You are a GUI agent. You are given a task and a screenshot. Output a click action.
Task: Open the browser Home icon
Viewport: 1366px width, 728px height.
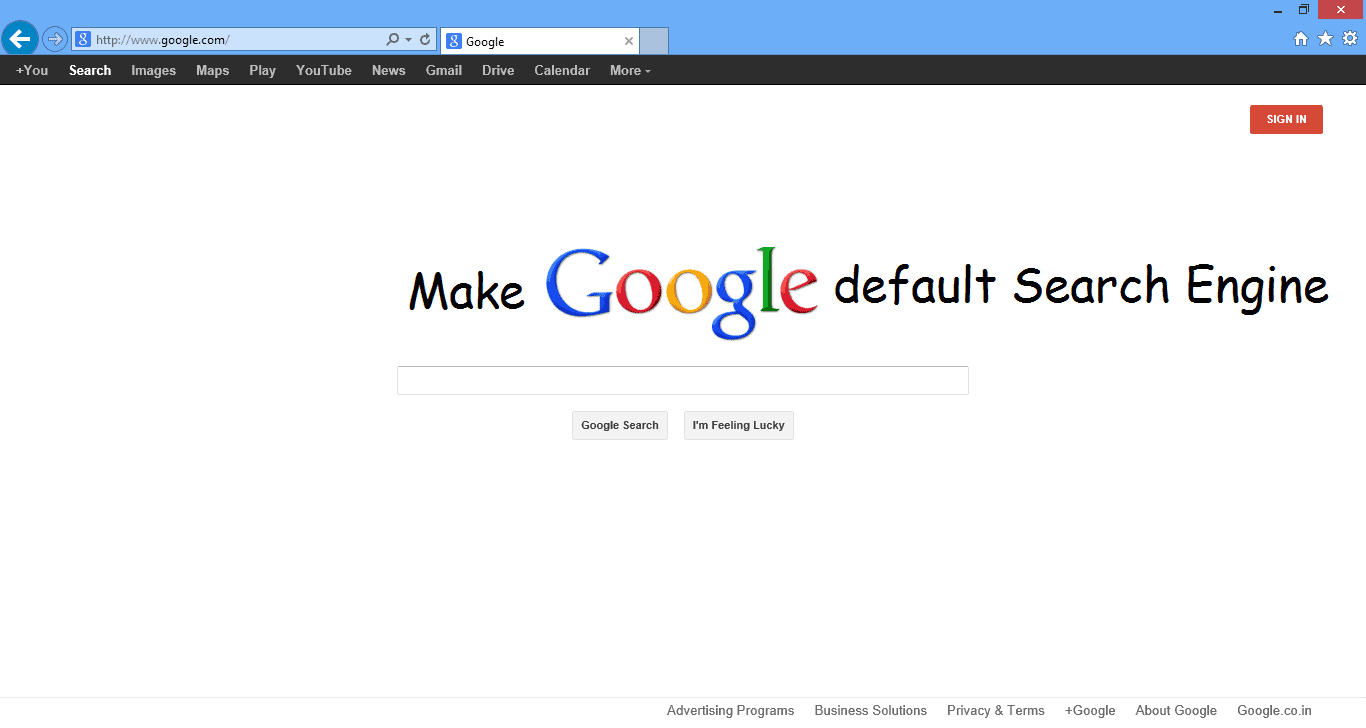click(x=1301, y=39)
